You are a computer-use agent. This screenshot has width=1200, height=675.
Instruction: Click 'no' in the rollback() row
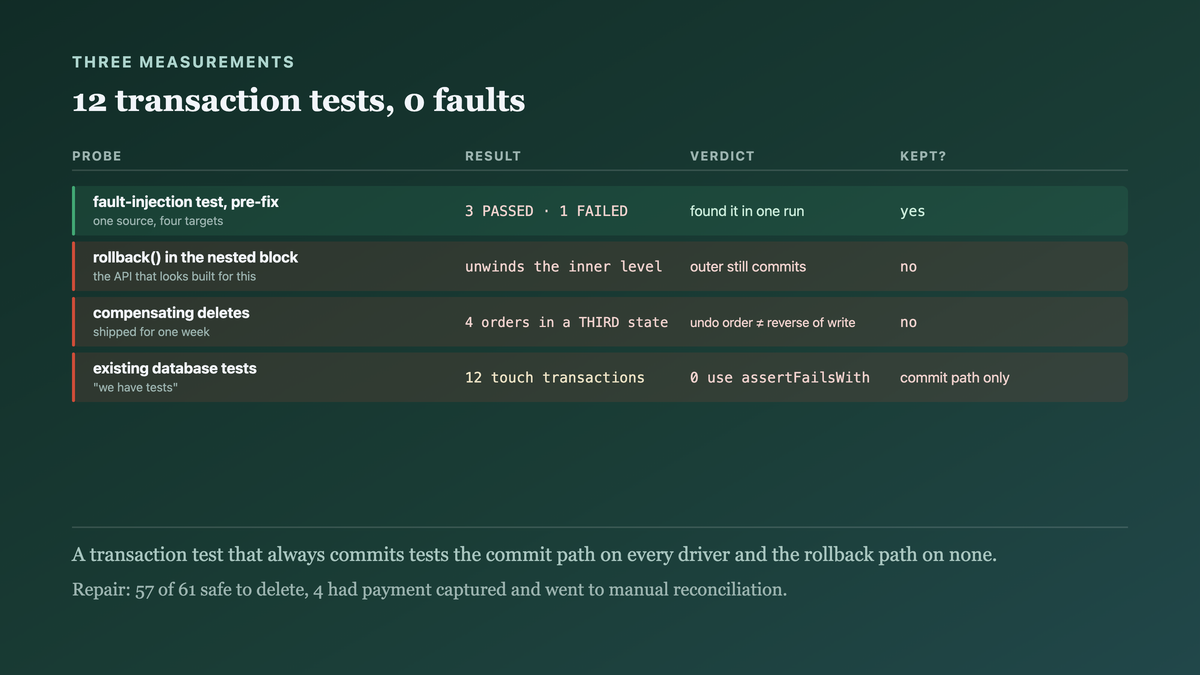(x=908, y=267)
